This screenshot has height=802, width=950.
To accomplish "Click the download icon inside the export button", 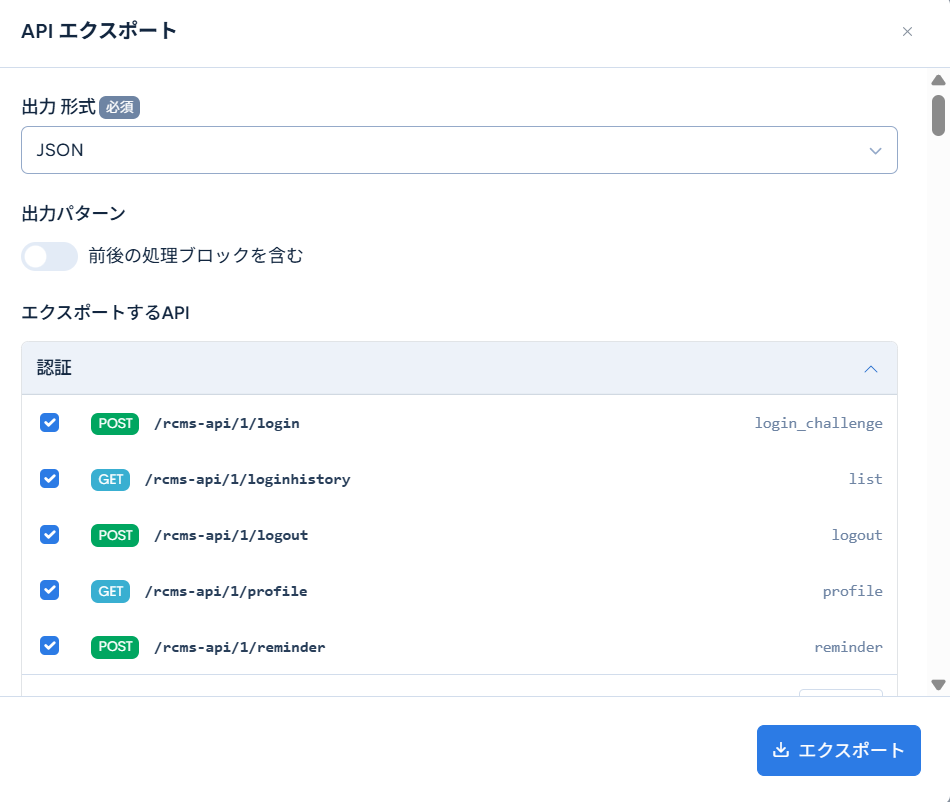I will click(x=780, y=750).
